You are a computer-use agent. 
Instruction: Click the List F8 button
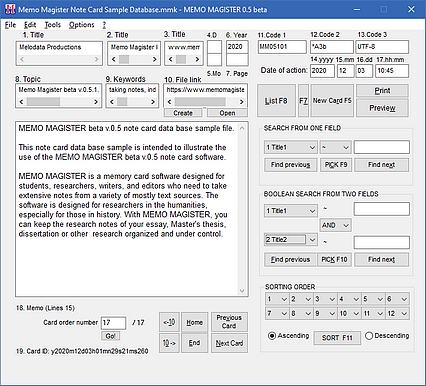276,101
